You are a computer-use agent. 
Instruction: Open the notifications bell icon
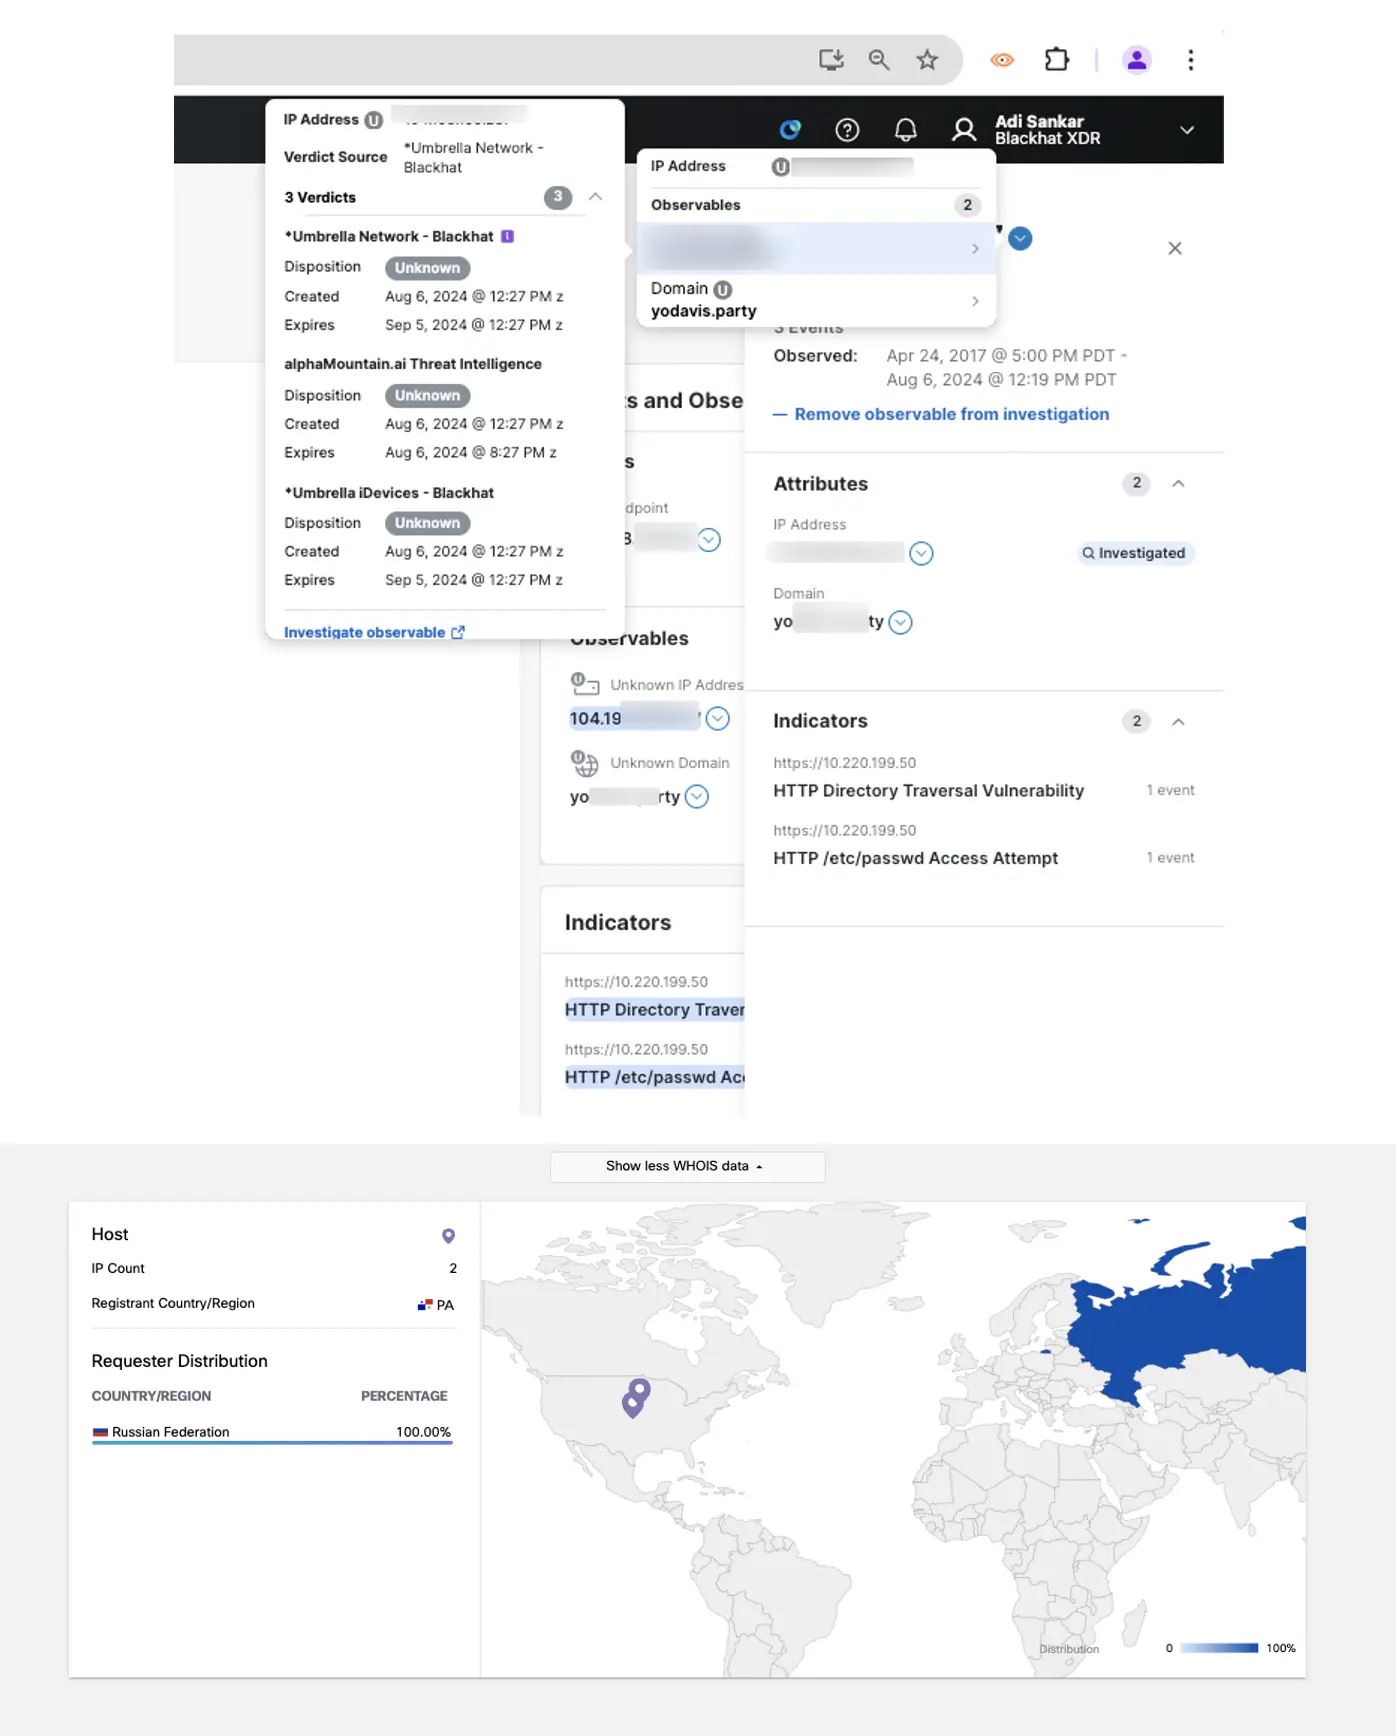coord(905,130)
